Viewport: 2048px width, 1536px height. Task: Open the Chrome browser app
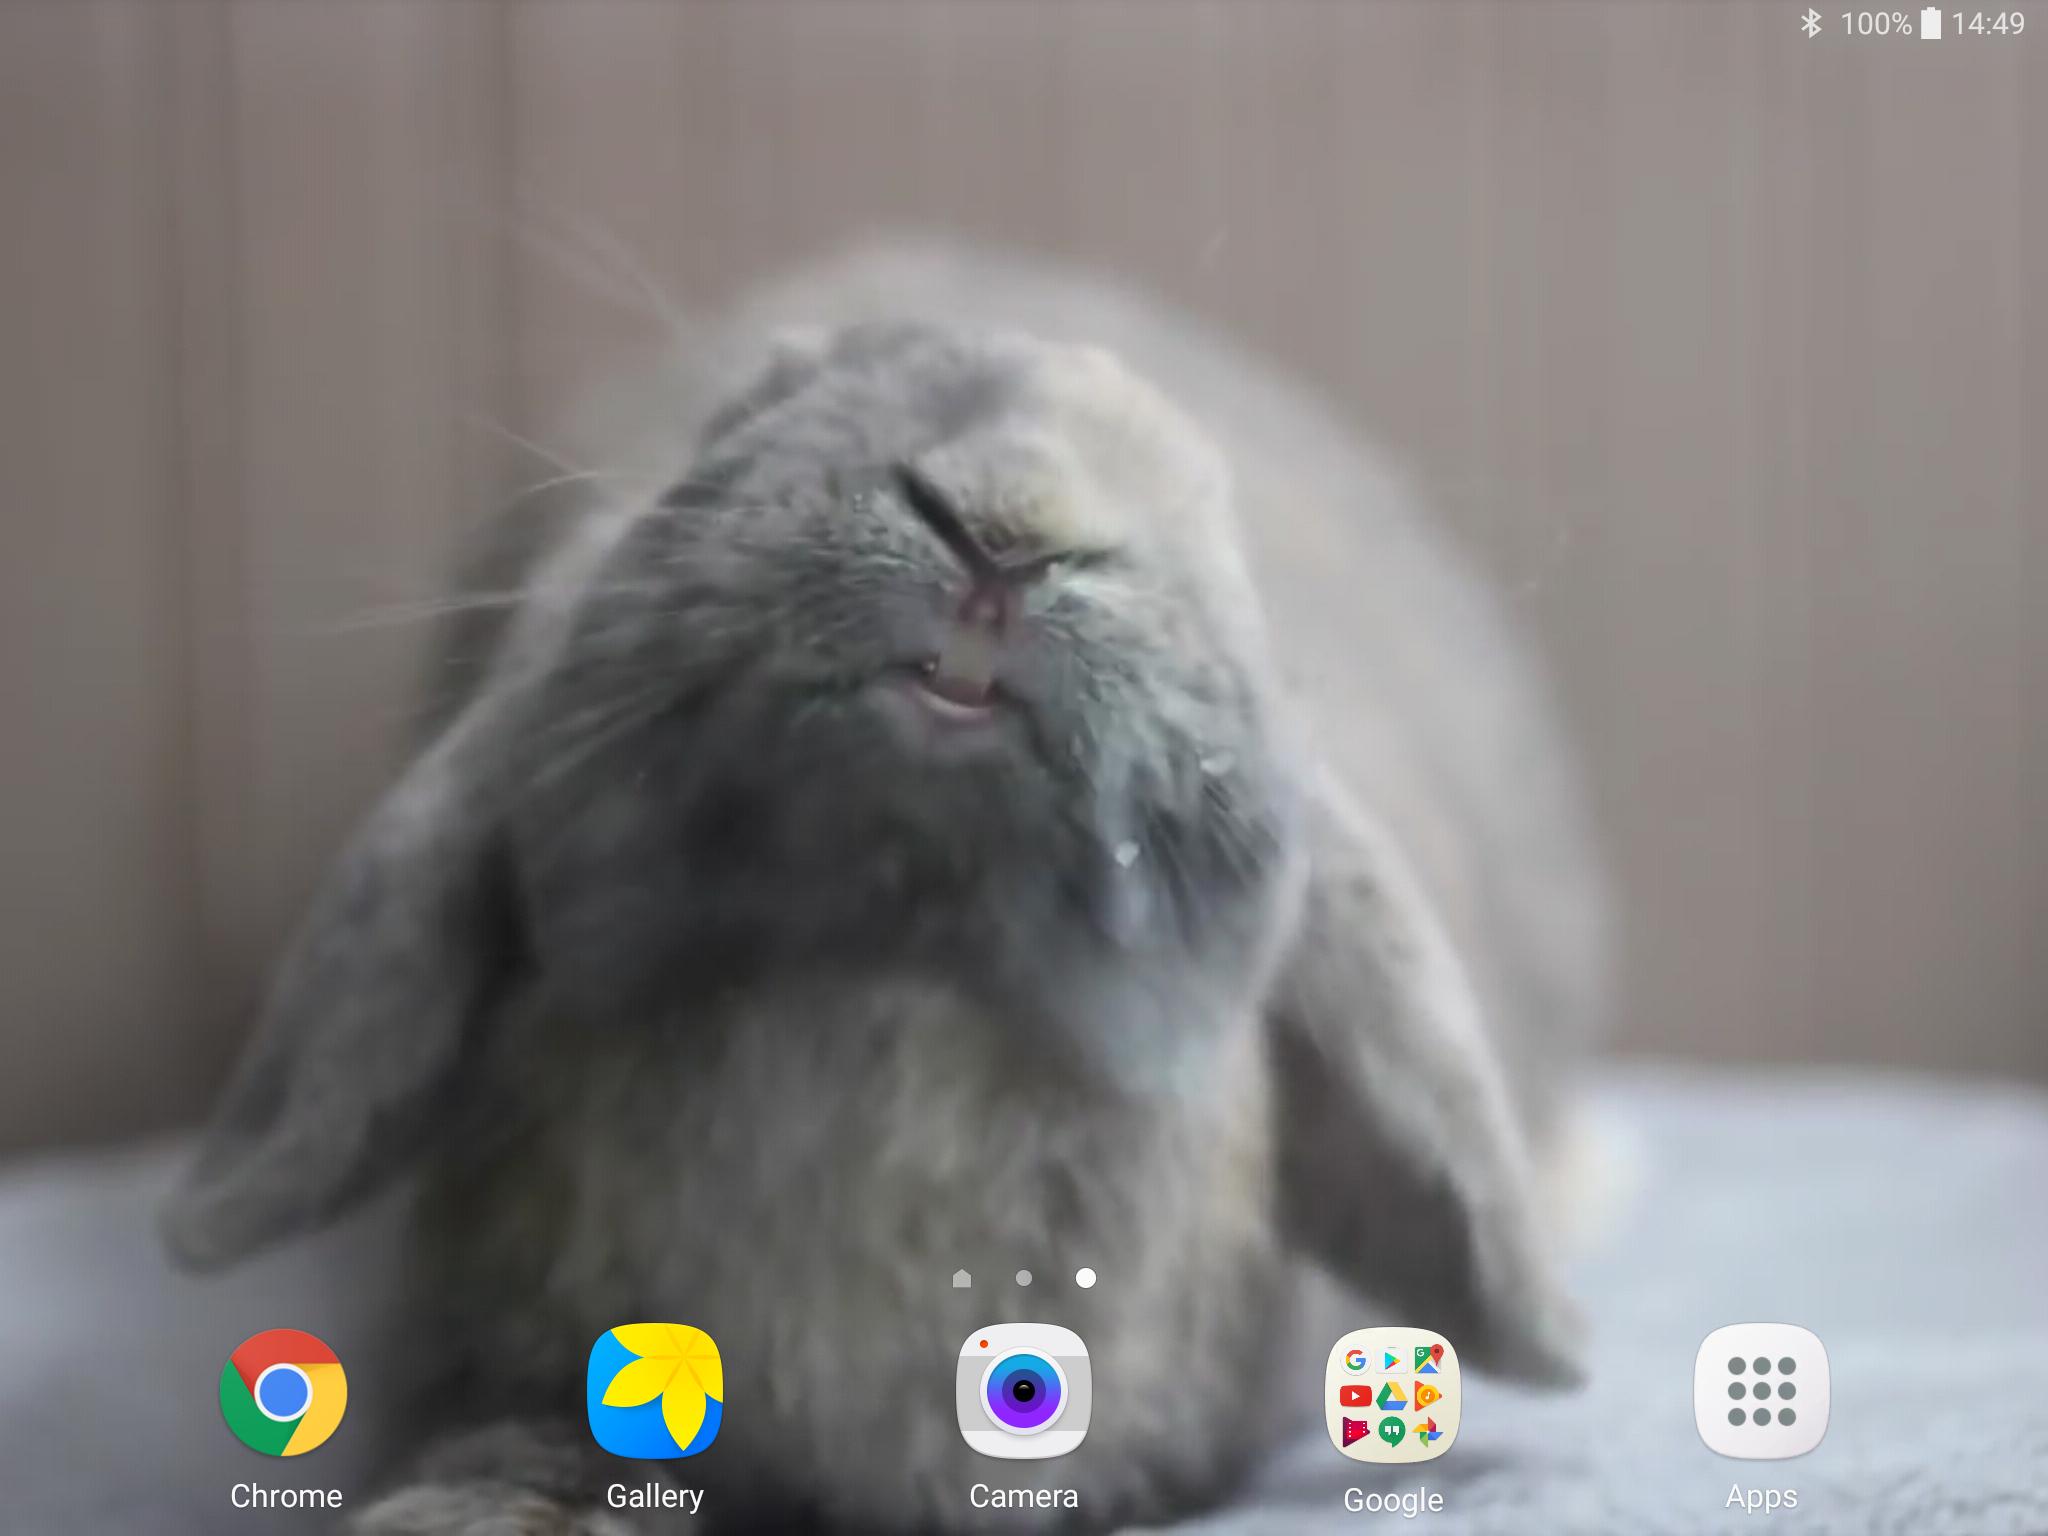point(284,1392)
